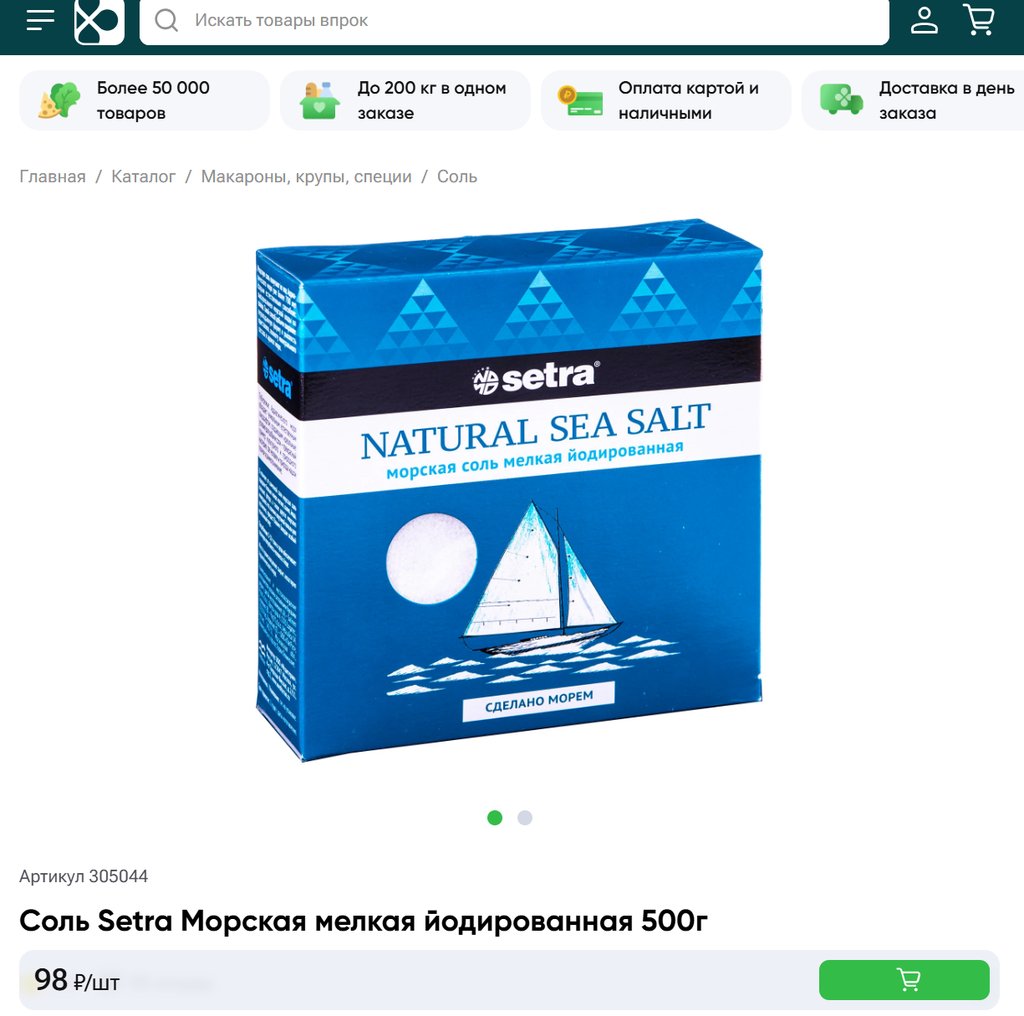1024x1016 pixels.
Task: Open Каталог breadcrumb link
Action: (143, 176)
